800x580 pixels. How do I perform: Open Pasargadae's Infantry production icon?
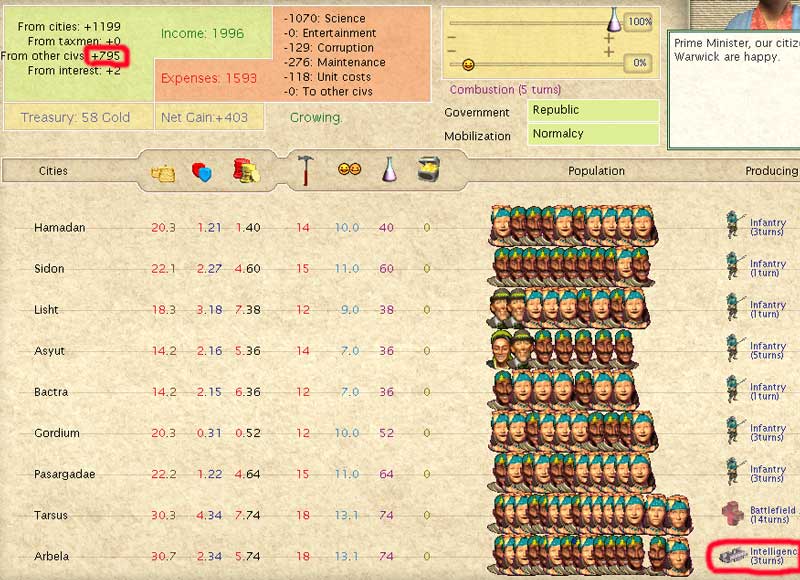point(734,471)
